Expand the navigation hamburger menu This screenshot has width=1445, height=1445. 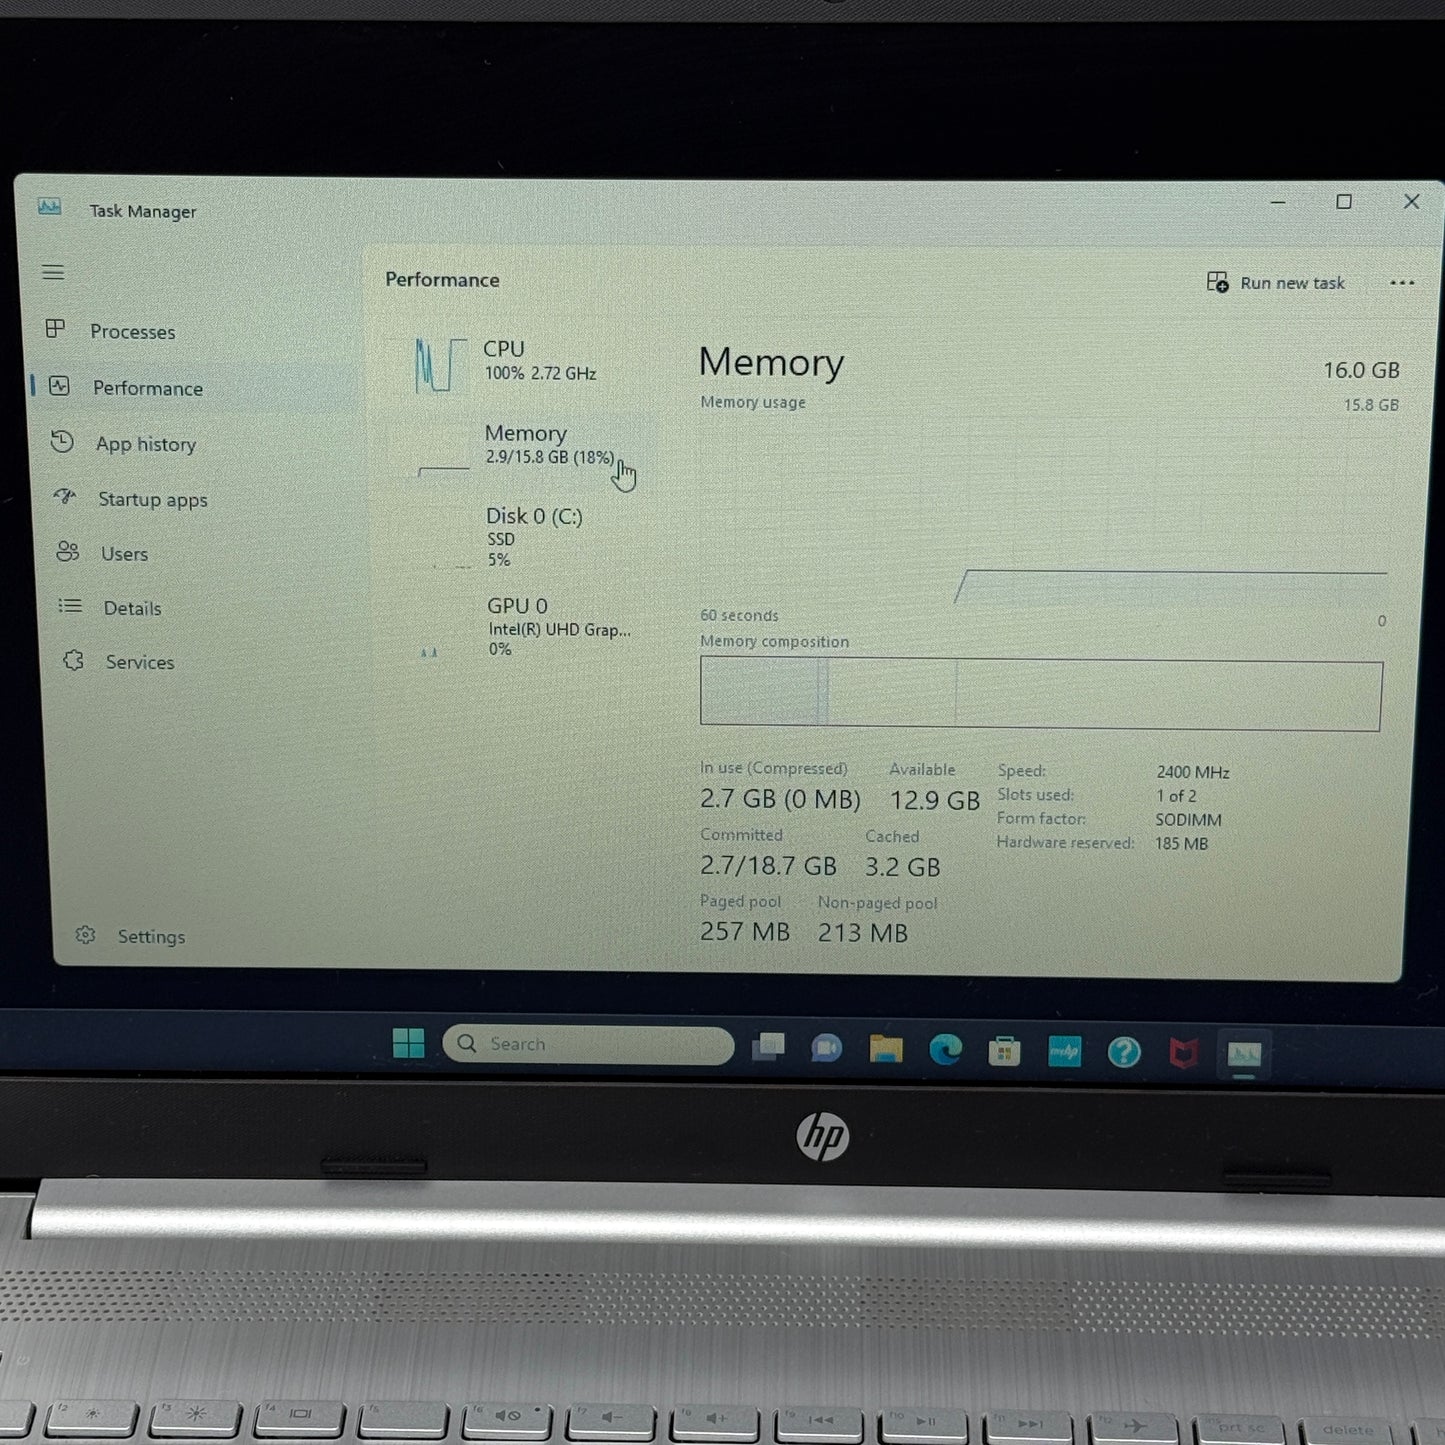click(x=54, y=272)
